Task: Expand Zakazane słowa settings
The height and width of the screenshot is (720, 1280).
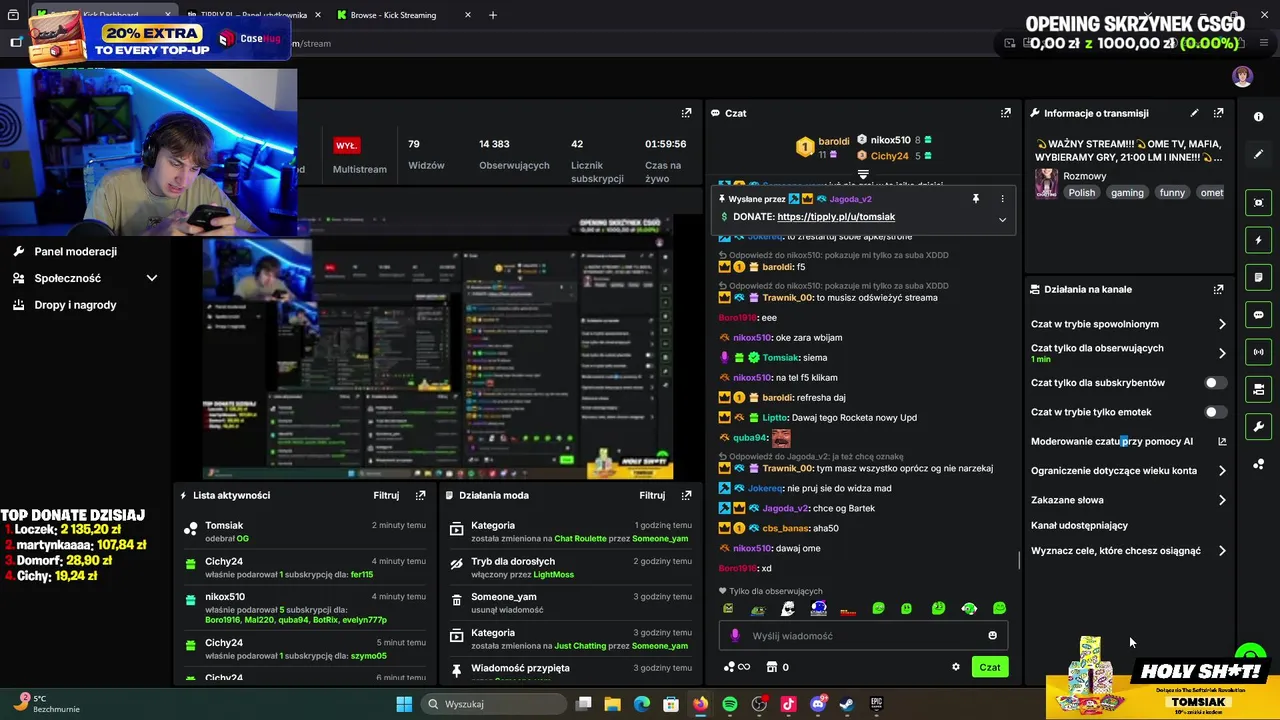Action: [x=1222, y=500]
